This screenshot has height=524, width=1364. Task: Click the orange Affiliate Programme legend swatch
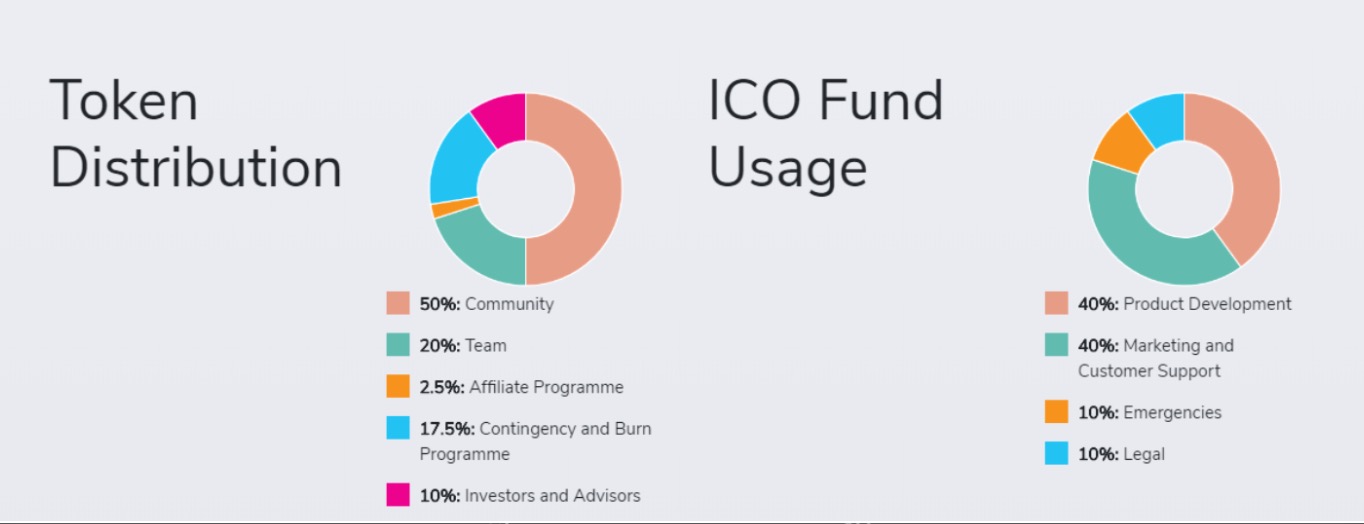pos(398,386)
